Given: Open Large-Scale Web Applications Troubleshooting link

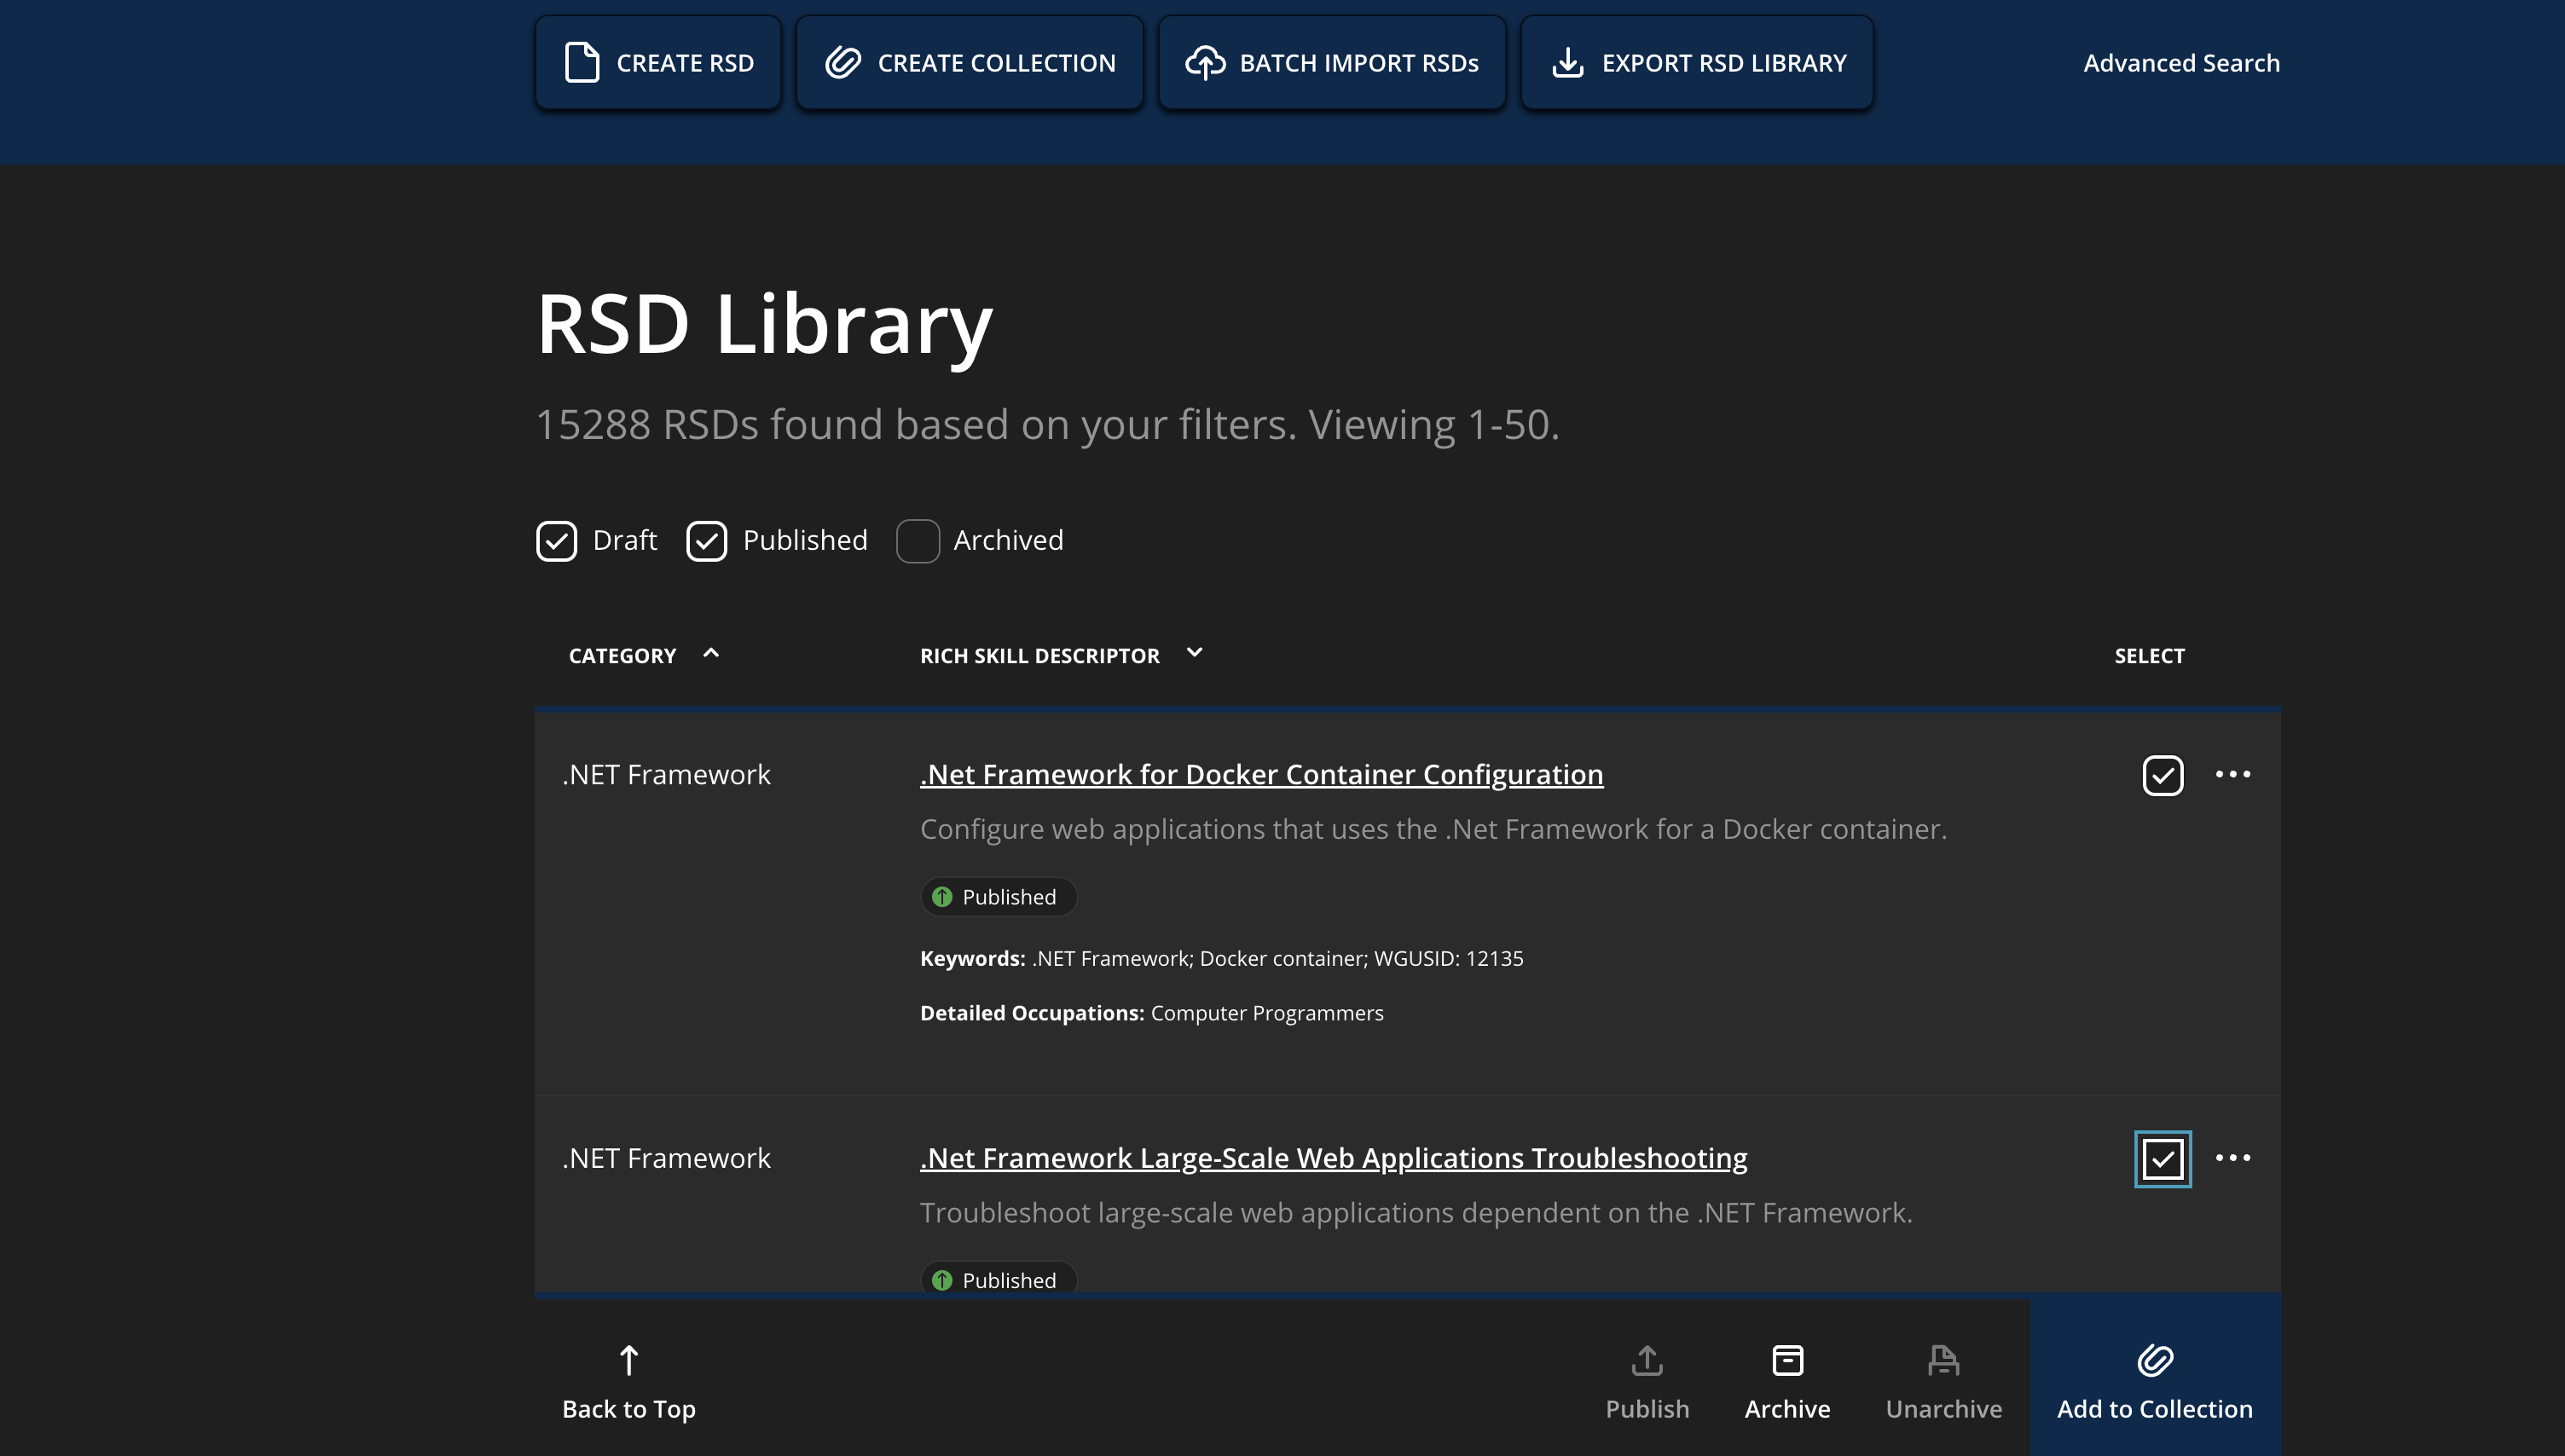Looking at the screenshot, I should pos(1333,1158).
